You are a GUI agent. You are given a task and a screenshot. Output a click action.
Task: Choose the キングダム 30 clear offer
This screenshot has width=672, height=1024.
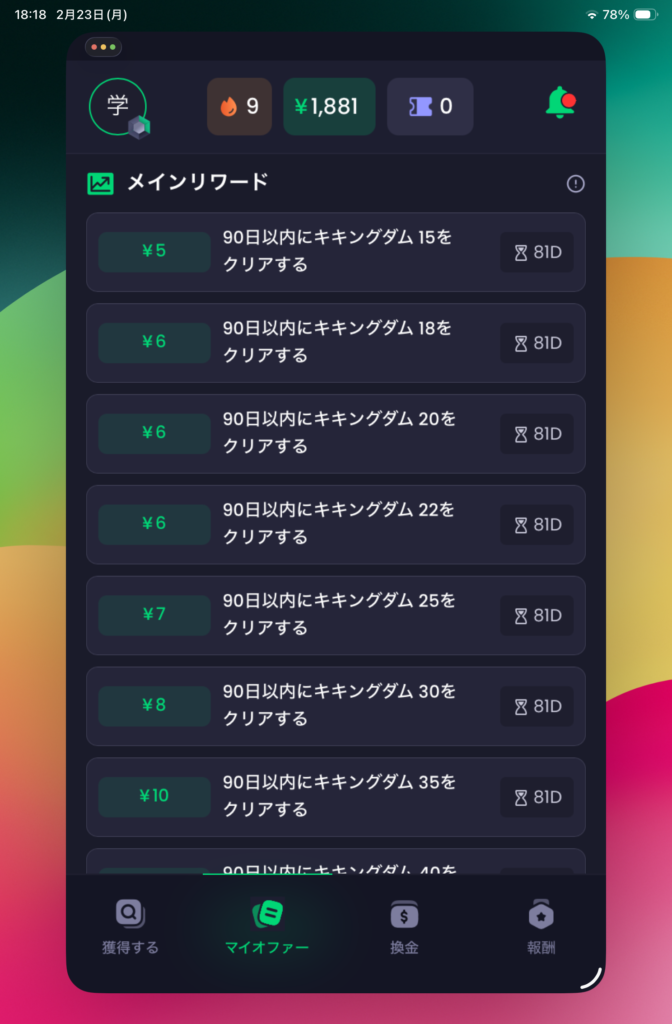[337, 706]
